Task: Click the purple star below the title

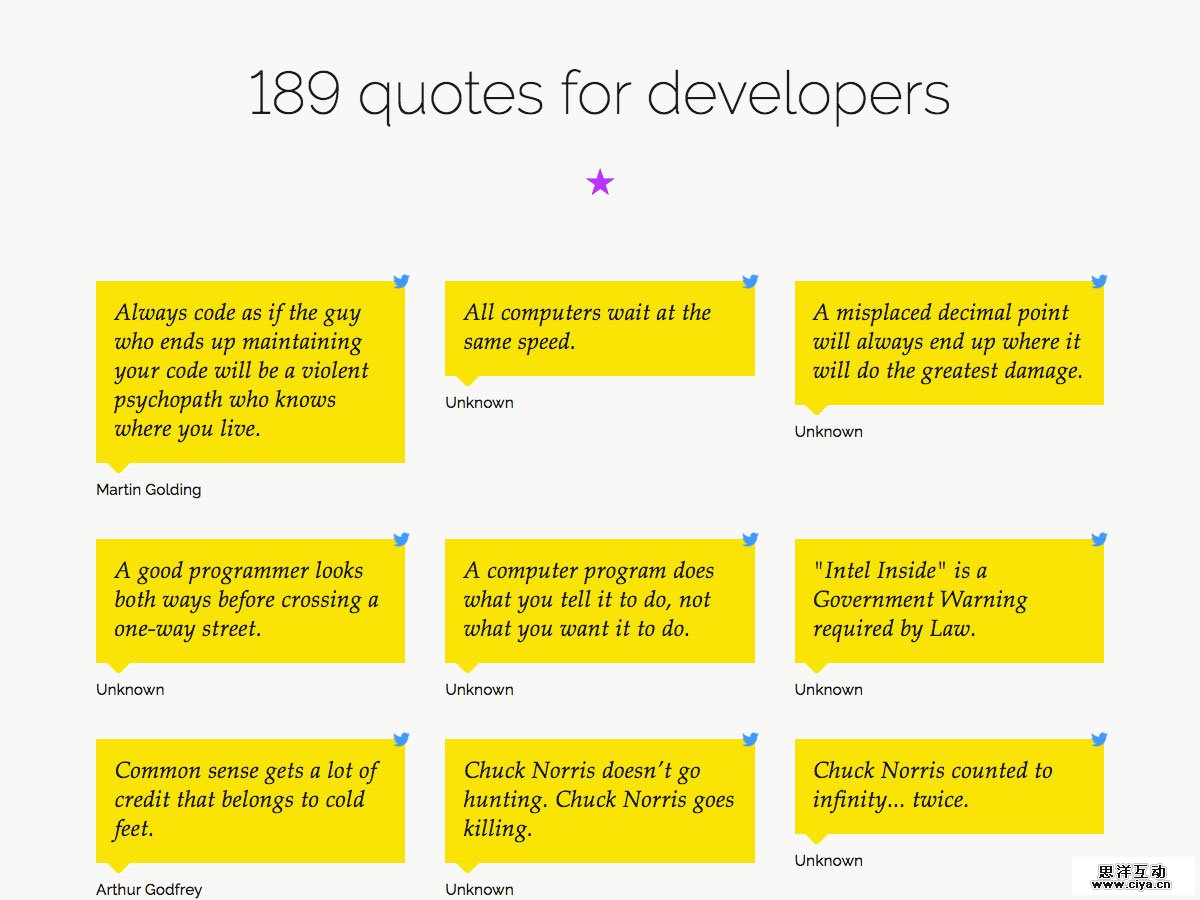Action: pyautogui.click(x=600, y=182)
